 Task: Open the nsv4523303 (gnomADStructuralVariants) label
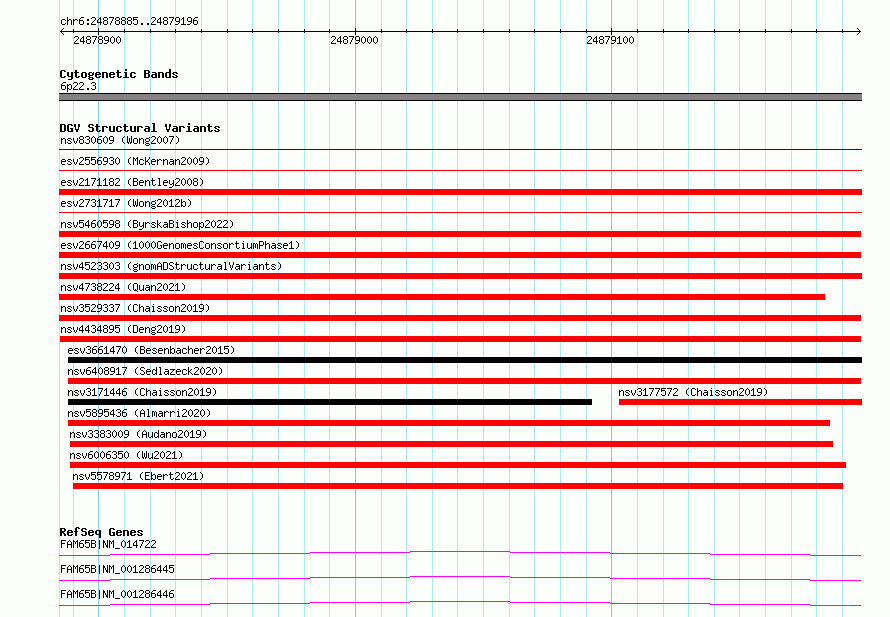(171, 266)
